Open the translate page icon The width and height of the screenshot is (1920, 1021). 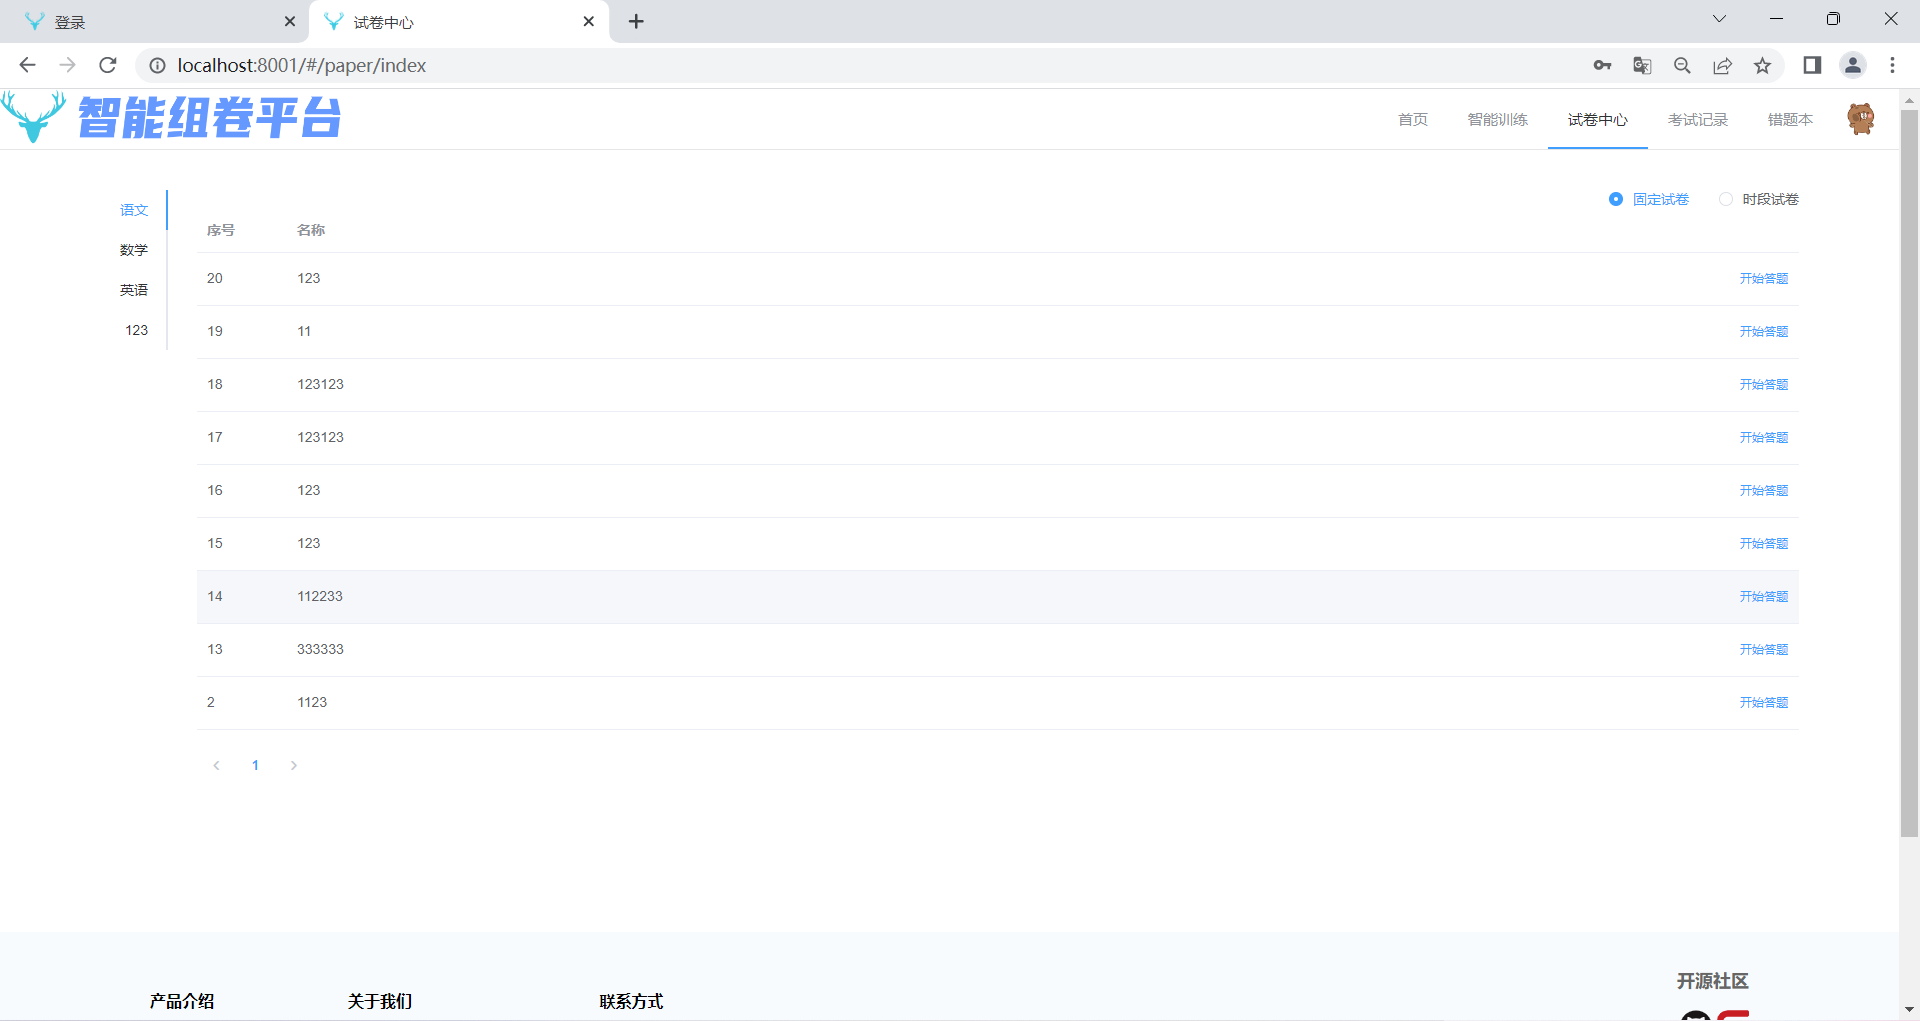click(x=1642, y=65)
